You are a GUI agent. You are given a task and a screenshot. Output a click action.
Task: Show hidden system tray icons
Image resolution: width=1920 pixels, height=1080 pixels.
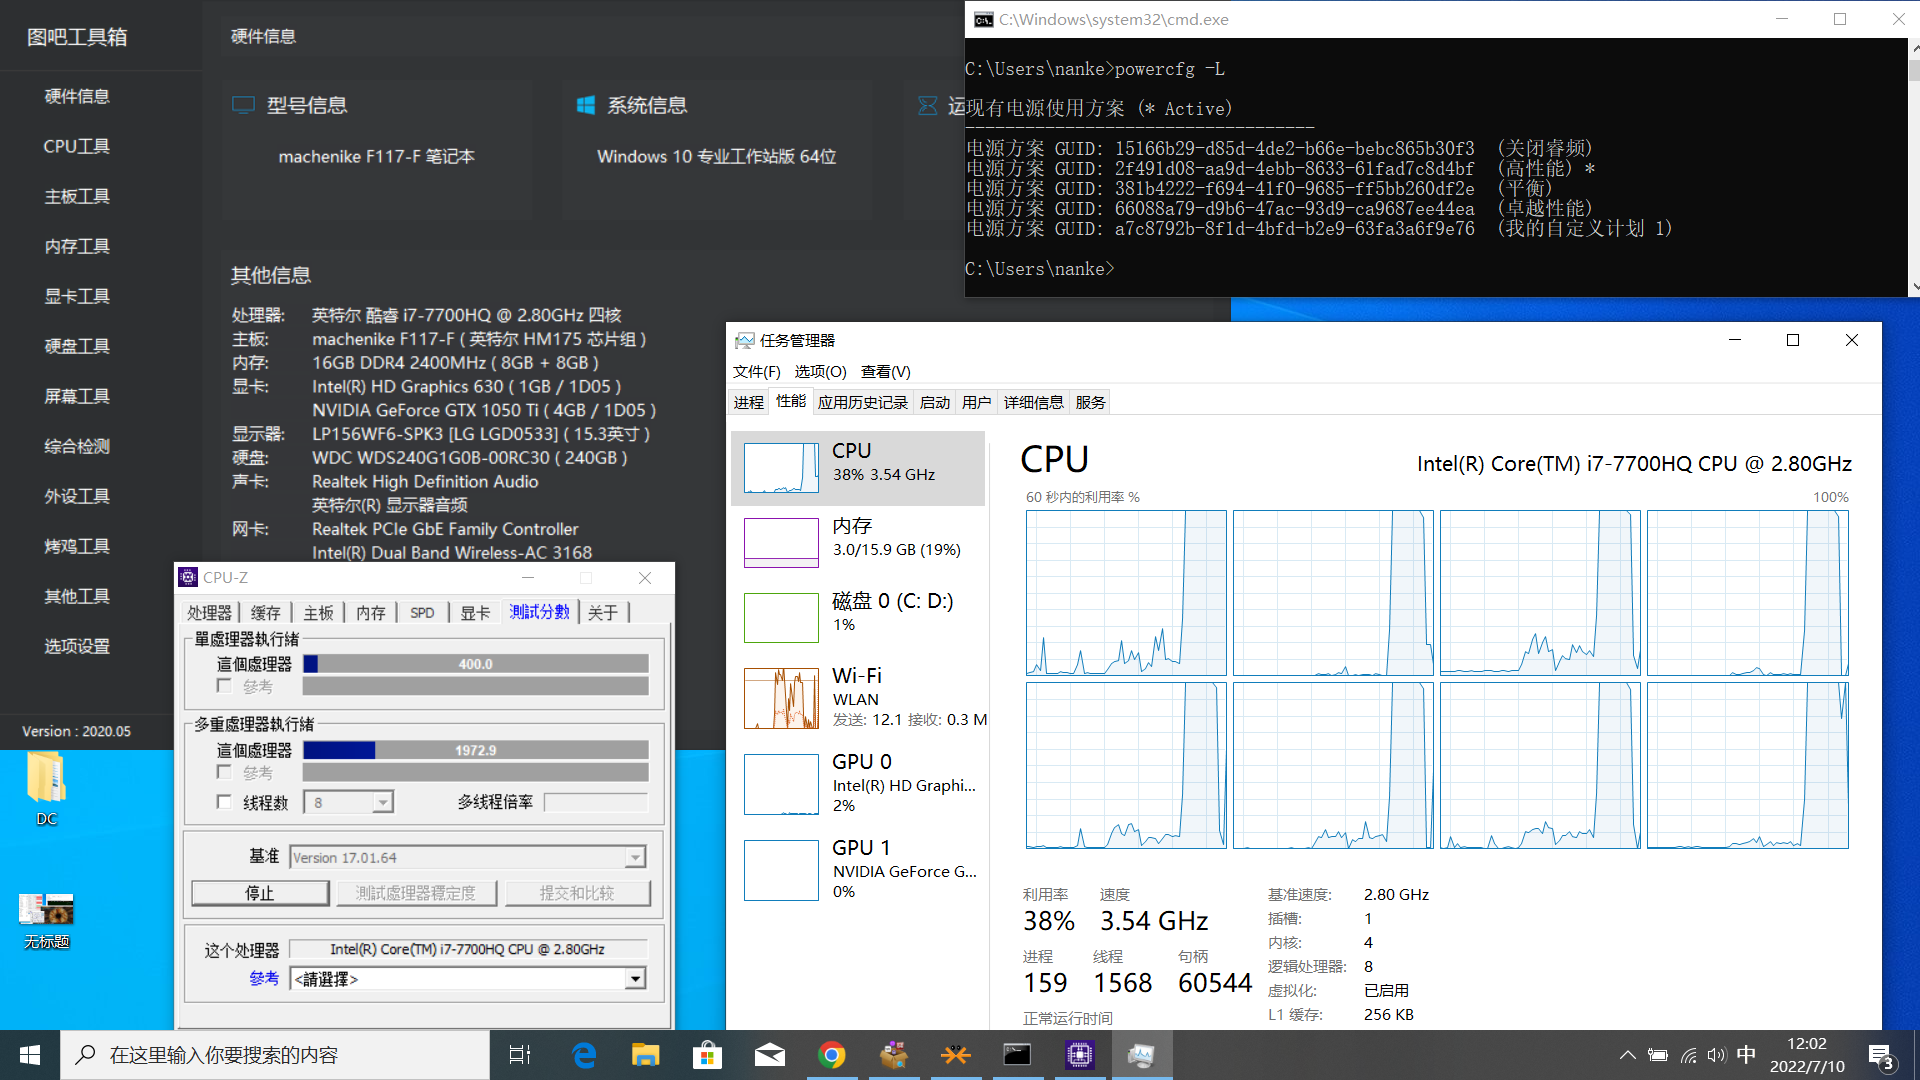1627,1055
